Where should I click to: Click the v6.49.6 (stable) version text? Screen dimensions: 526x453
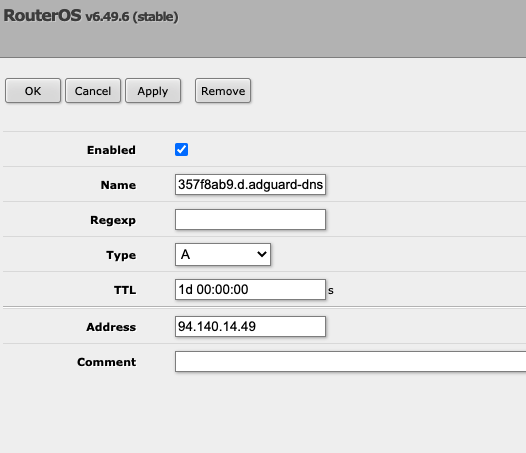click(x=132, y=17)
